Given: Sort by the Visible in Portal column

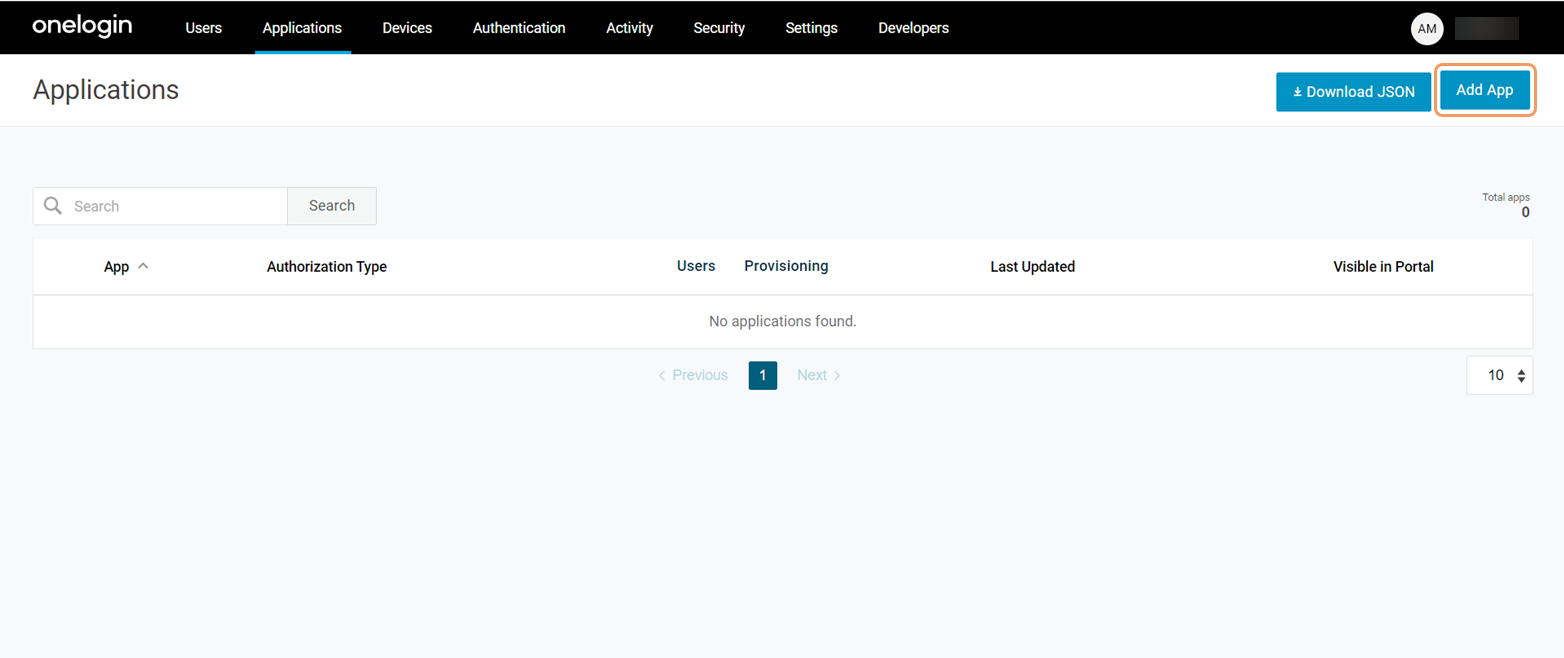Looking at the screenshot, I should click(1383, 266).
